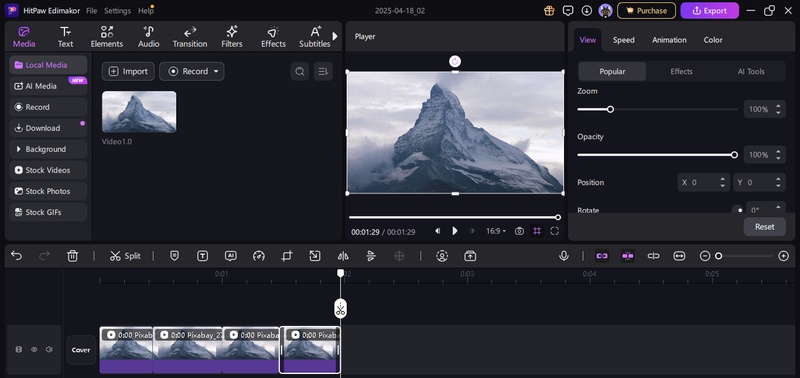Open the 16:9 aspect ratio dropdown
Image resolution: width=800 pixels, height=378 pixels.
[x=495, y=231]
